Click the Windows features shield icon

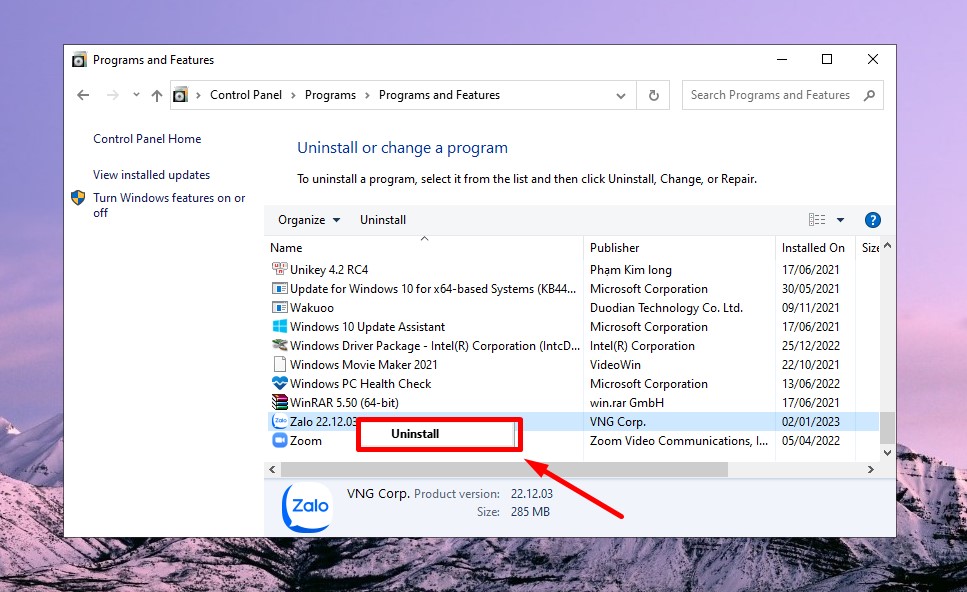[x=78, y=197]
